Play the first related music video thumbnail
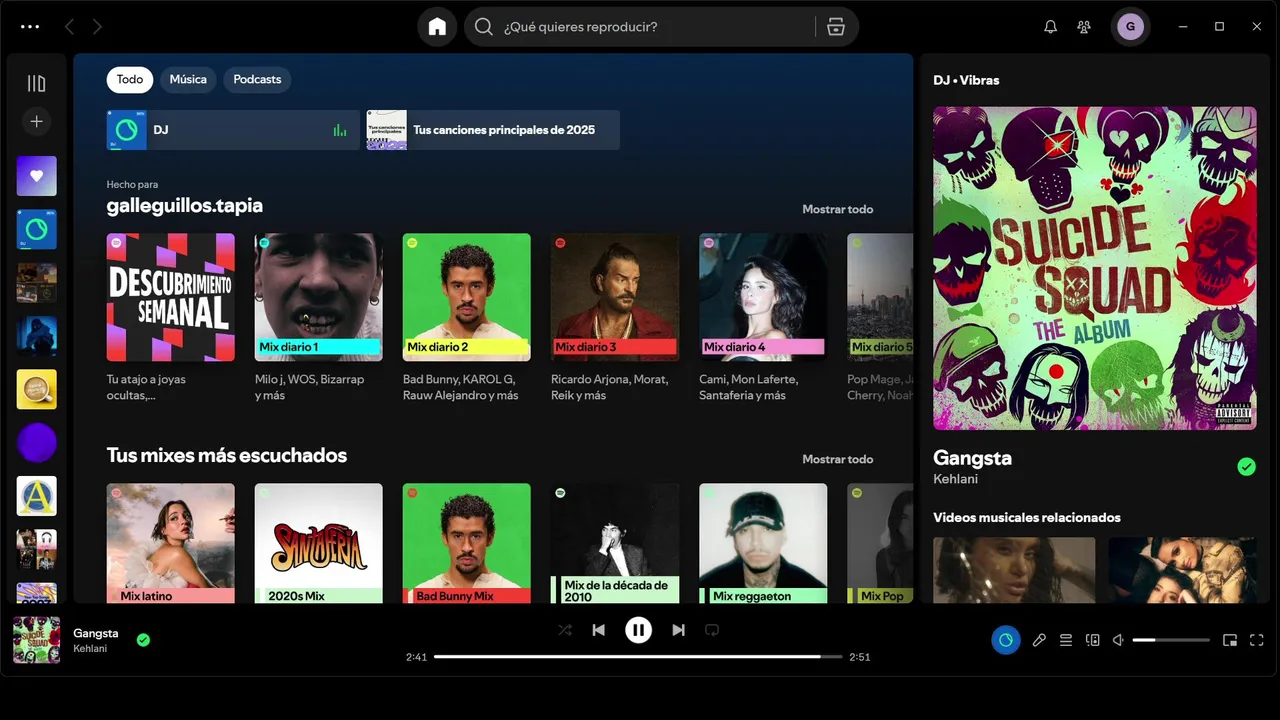This screenshot has width=1280, height=720. point(1014,570)
